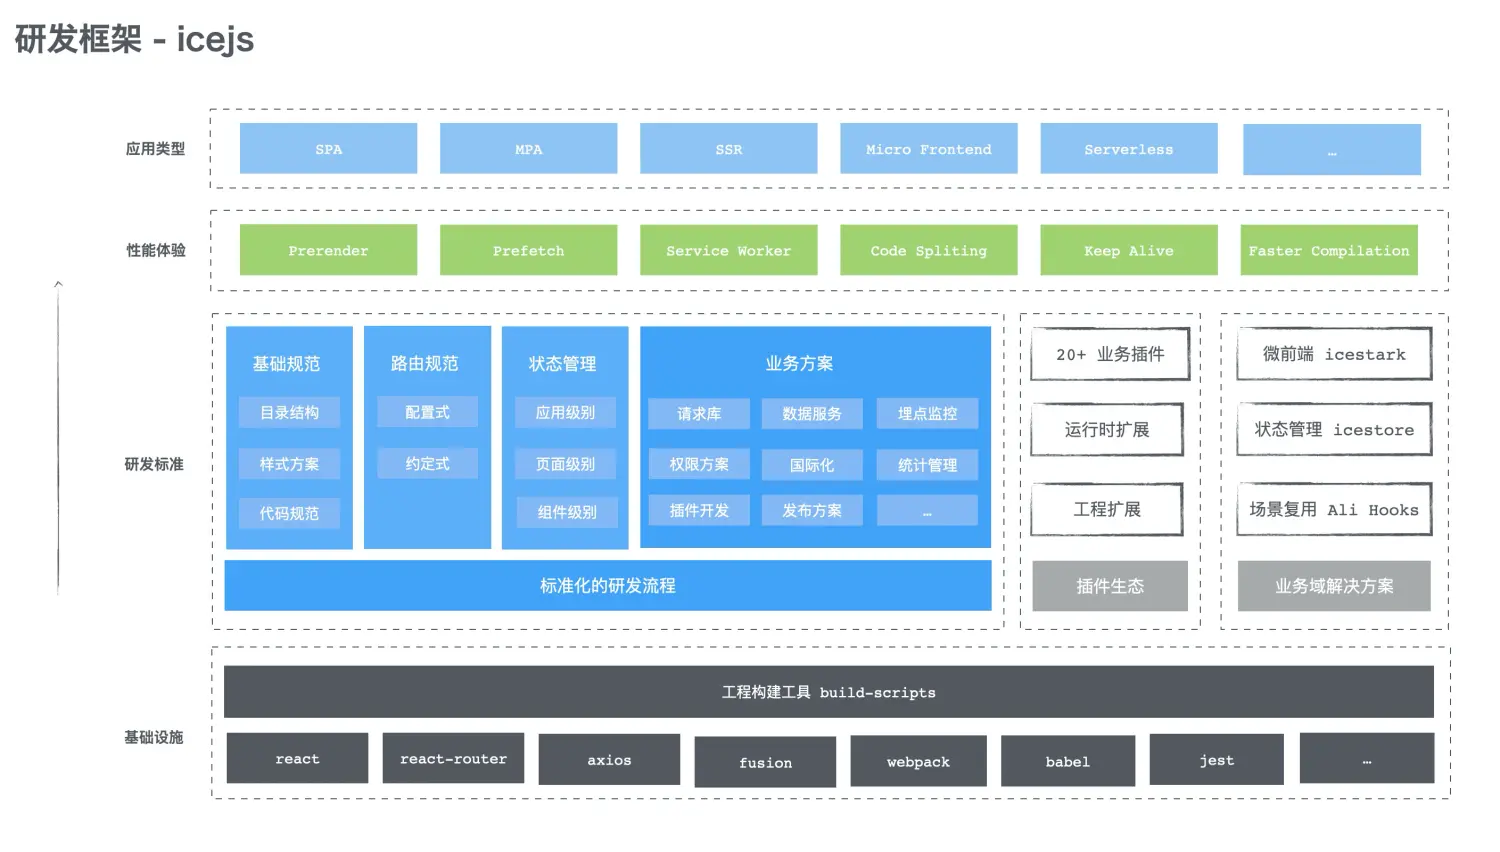Select the MPA box

pos(528,149)
